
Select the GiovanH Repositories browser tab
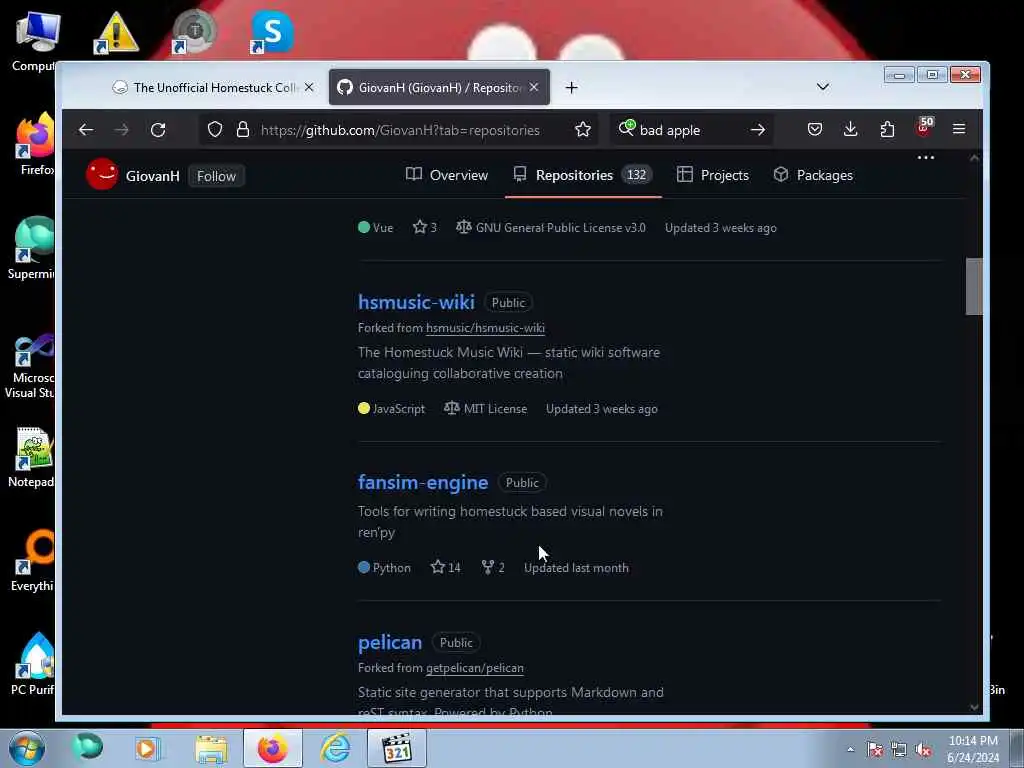439,88
